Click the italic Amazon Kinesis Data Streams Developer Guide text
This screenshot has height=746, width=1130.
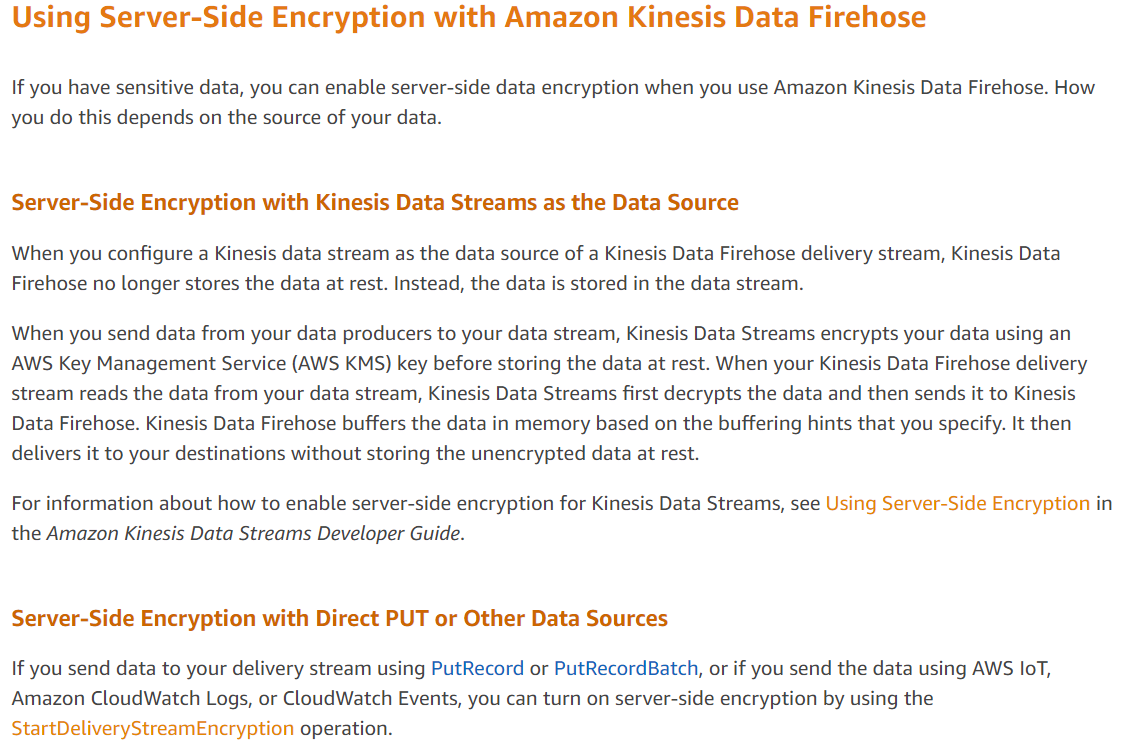254,533
